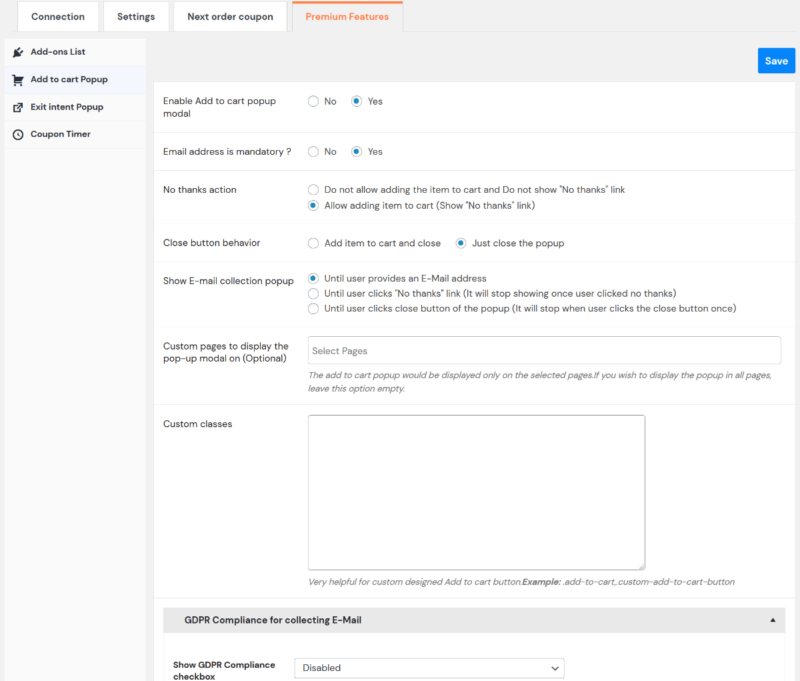
Task: Switch to the Connection tab
Action: click(x=58, y=17)
